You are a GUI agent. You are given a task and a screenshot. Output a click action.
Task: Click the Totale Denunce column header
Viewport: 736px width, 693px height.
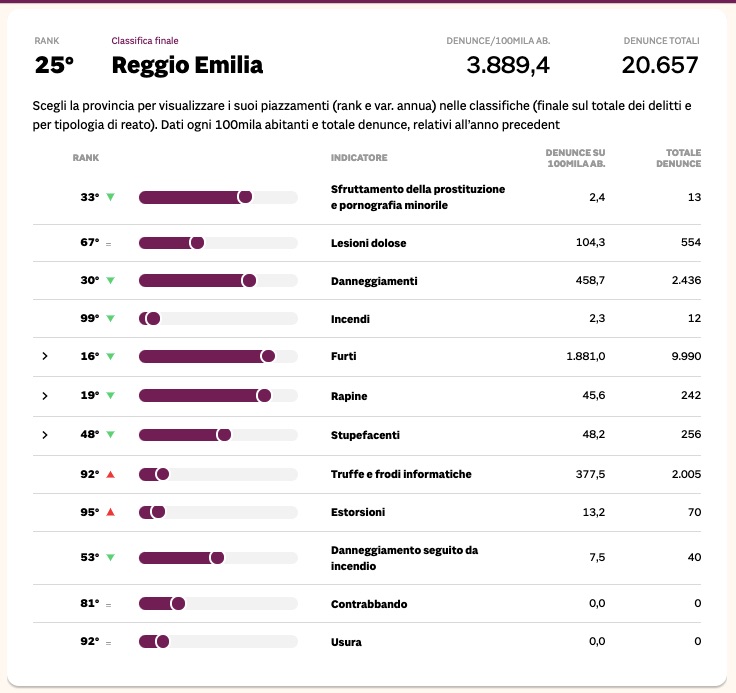(x=683, y=158)
